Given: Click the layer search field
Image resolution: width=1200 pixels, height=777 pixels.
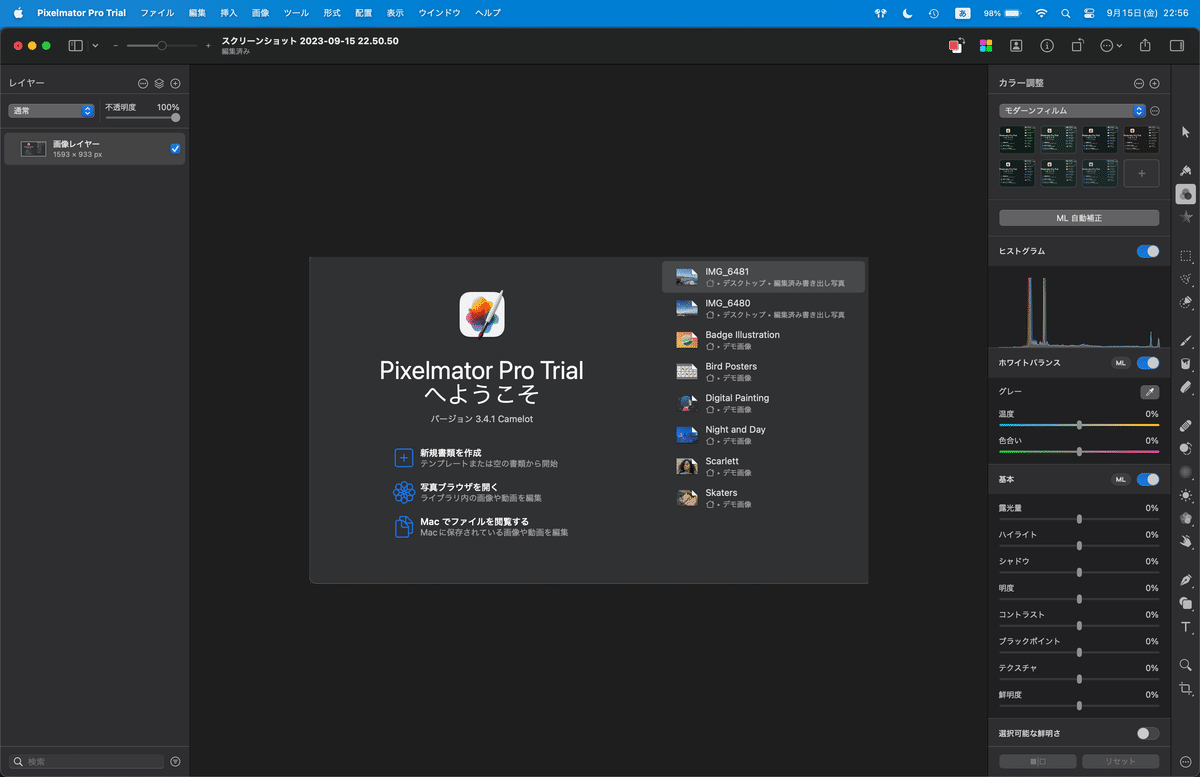Looking at the screenshot, I should [x=86, y=762].
